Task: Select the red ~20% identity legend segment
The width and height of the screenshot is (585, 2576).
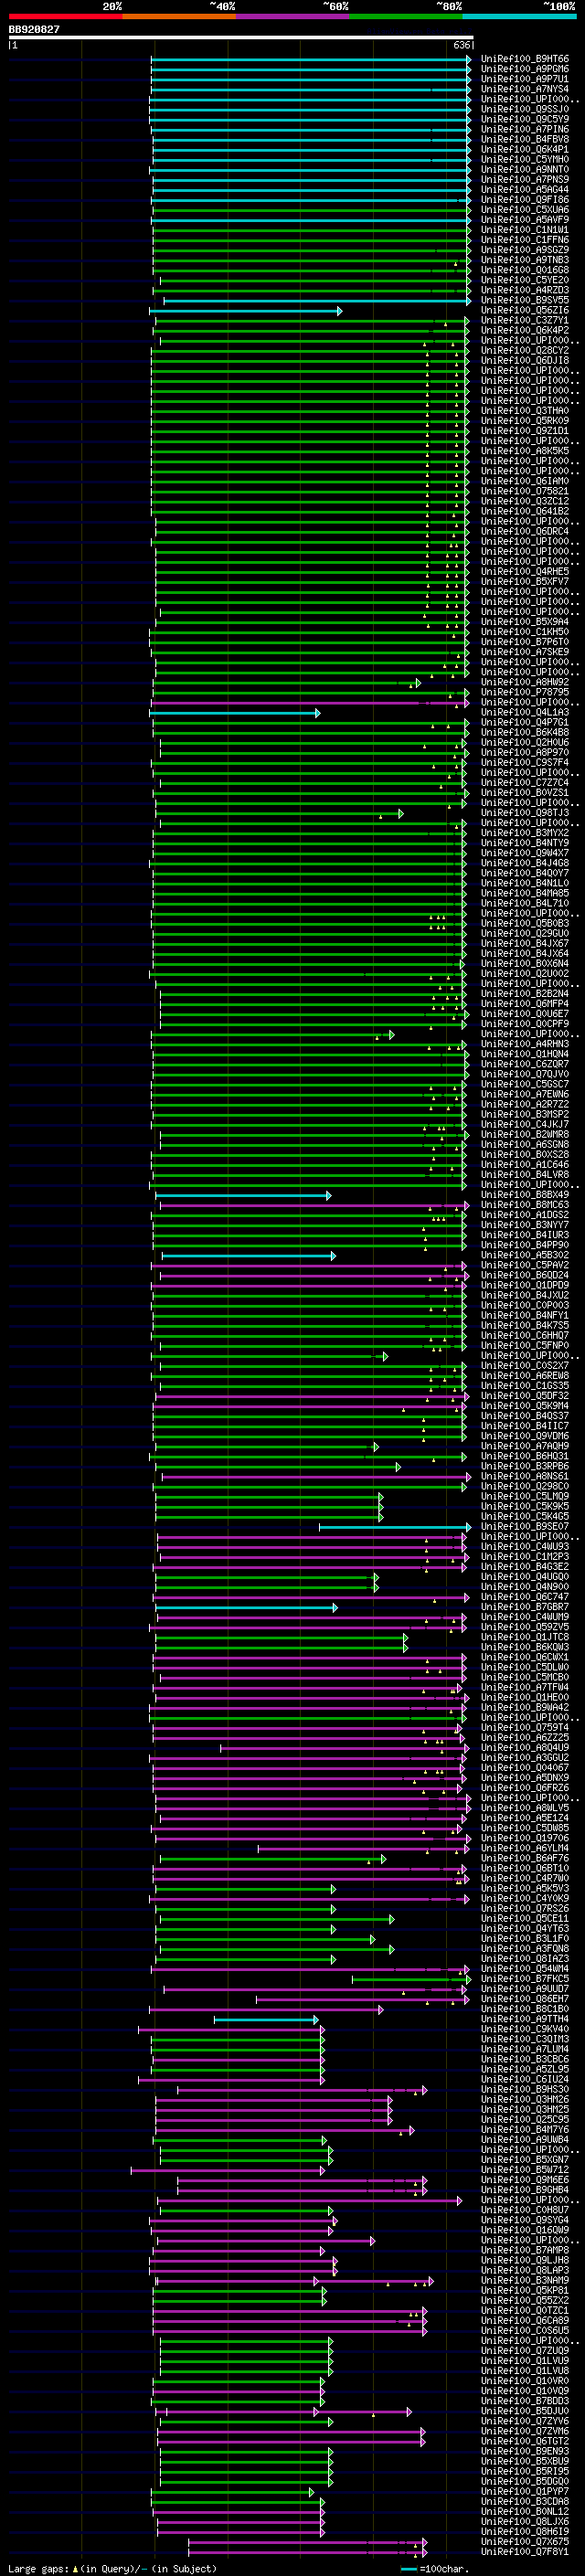Action: click(65, 16)
